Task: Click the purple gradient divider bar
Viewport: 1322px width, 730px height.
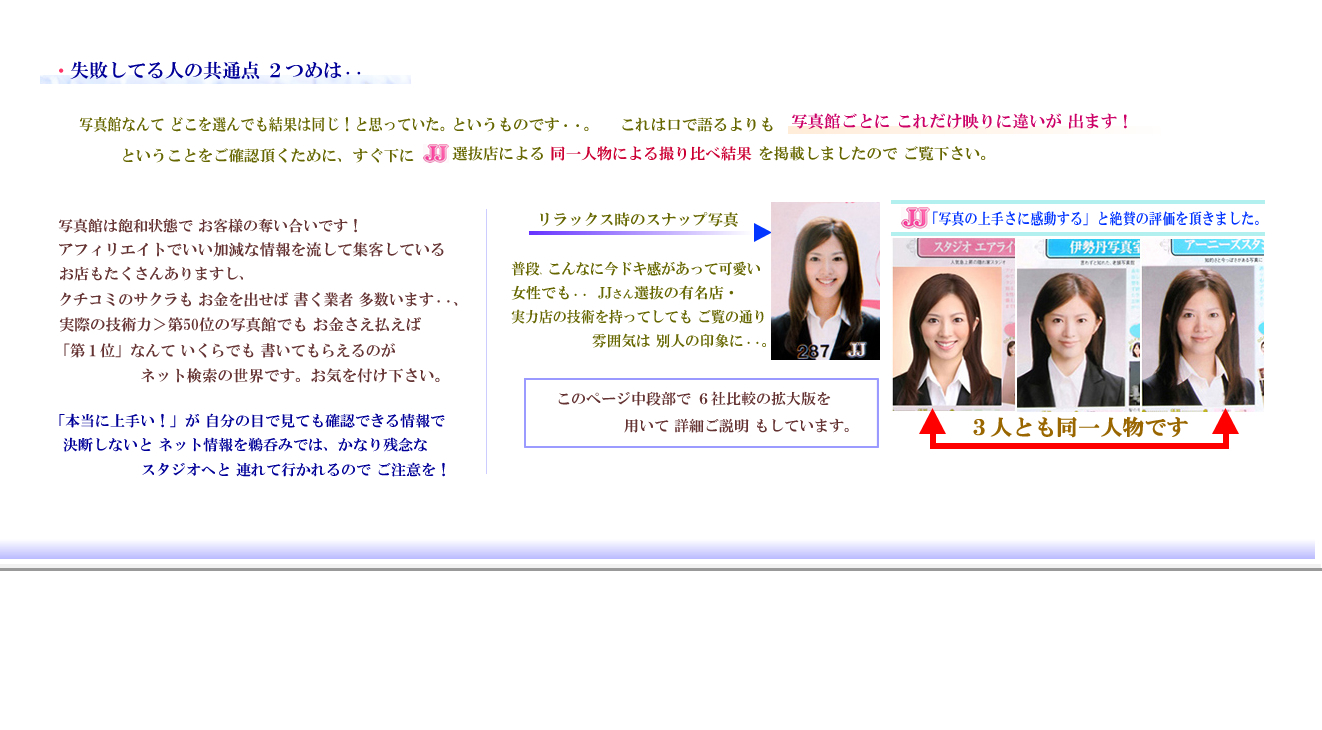Action: pos(657,549)
